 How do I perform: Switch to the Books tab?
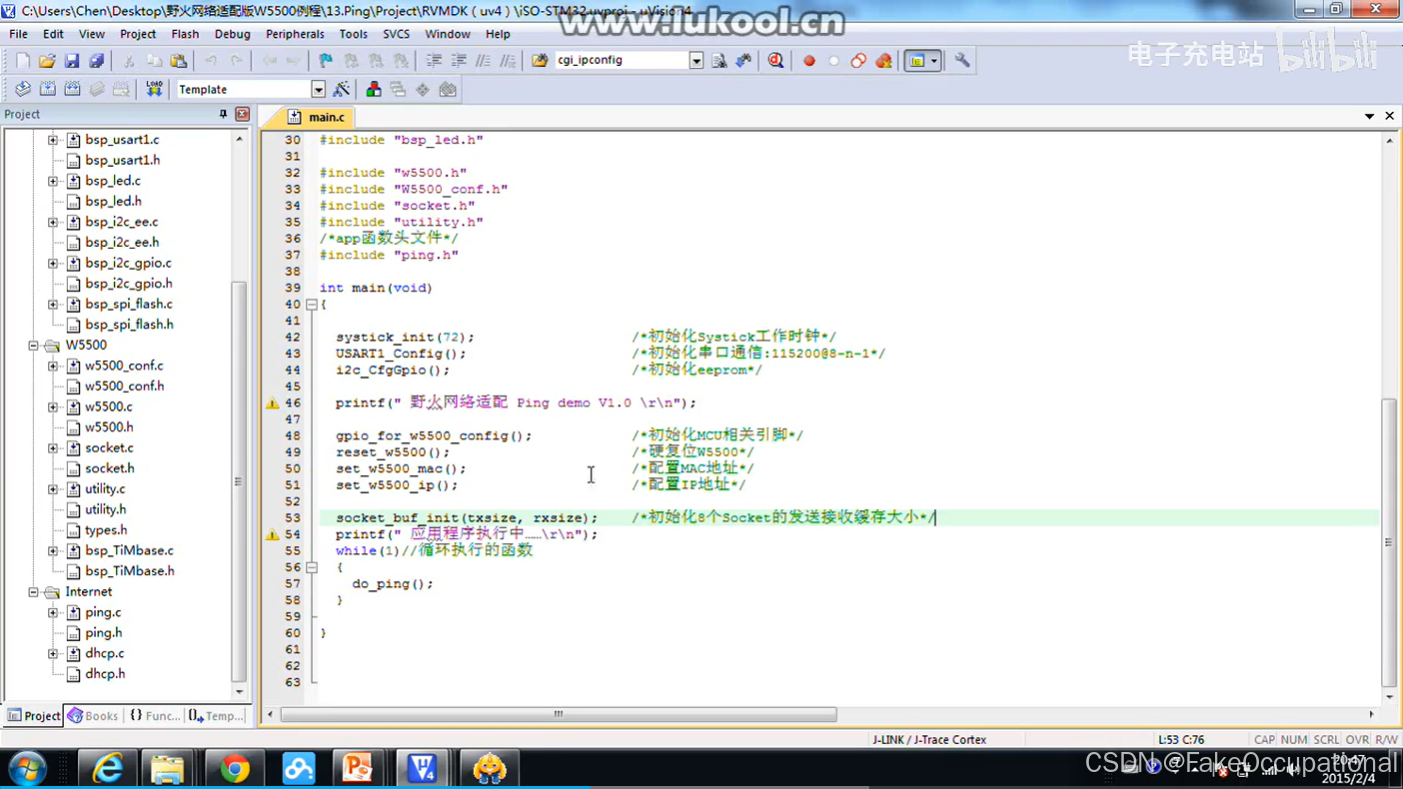(93, 716)
